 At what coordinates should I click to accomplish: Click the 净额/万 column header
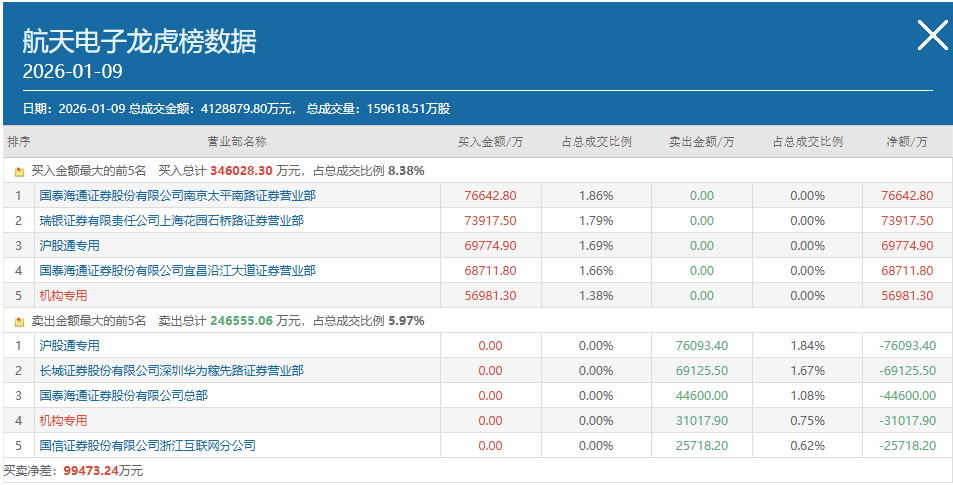[x=907, y=142]
